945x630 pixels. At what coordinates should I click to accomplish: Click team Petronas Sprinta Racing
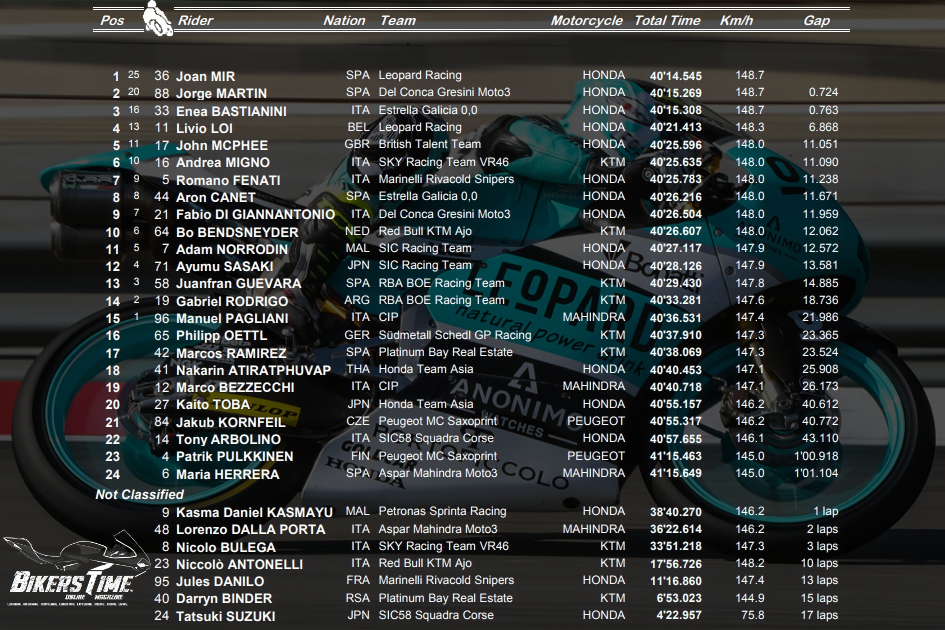click(x=442, y=511)
